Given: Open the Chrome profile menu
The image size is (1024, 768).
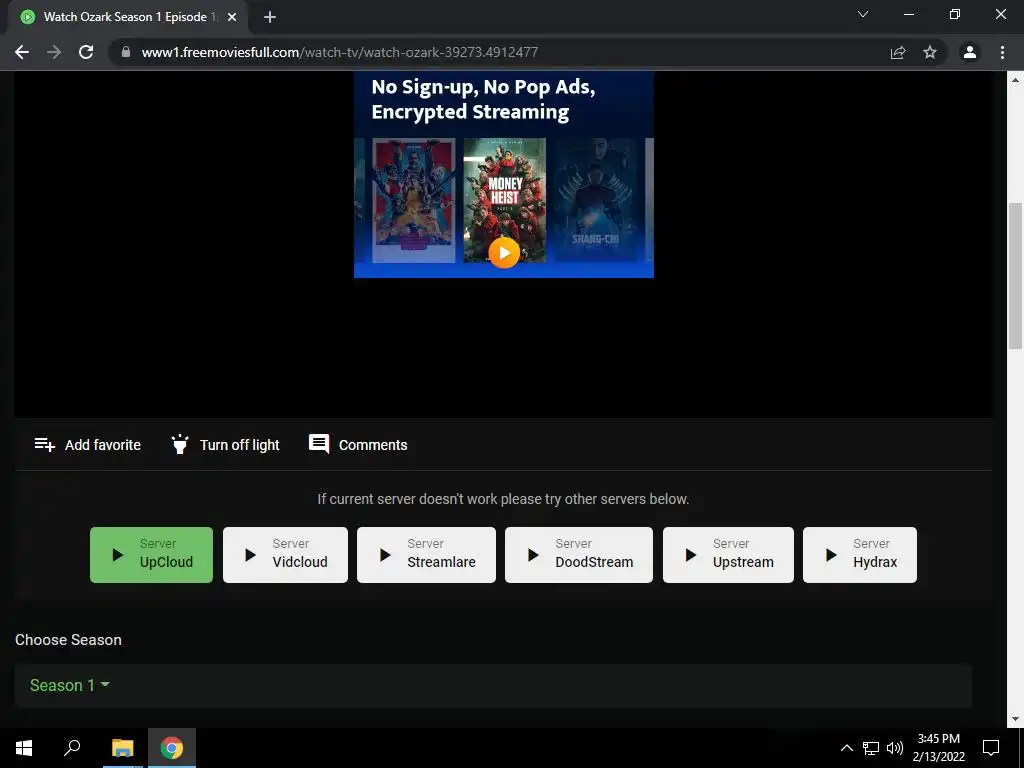Looking at the screenshot, I should click(x=970, y=52).
